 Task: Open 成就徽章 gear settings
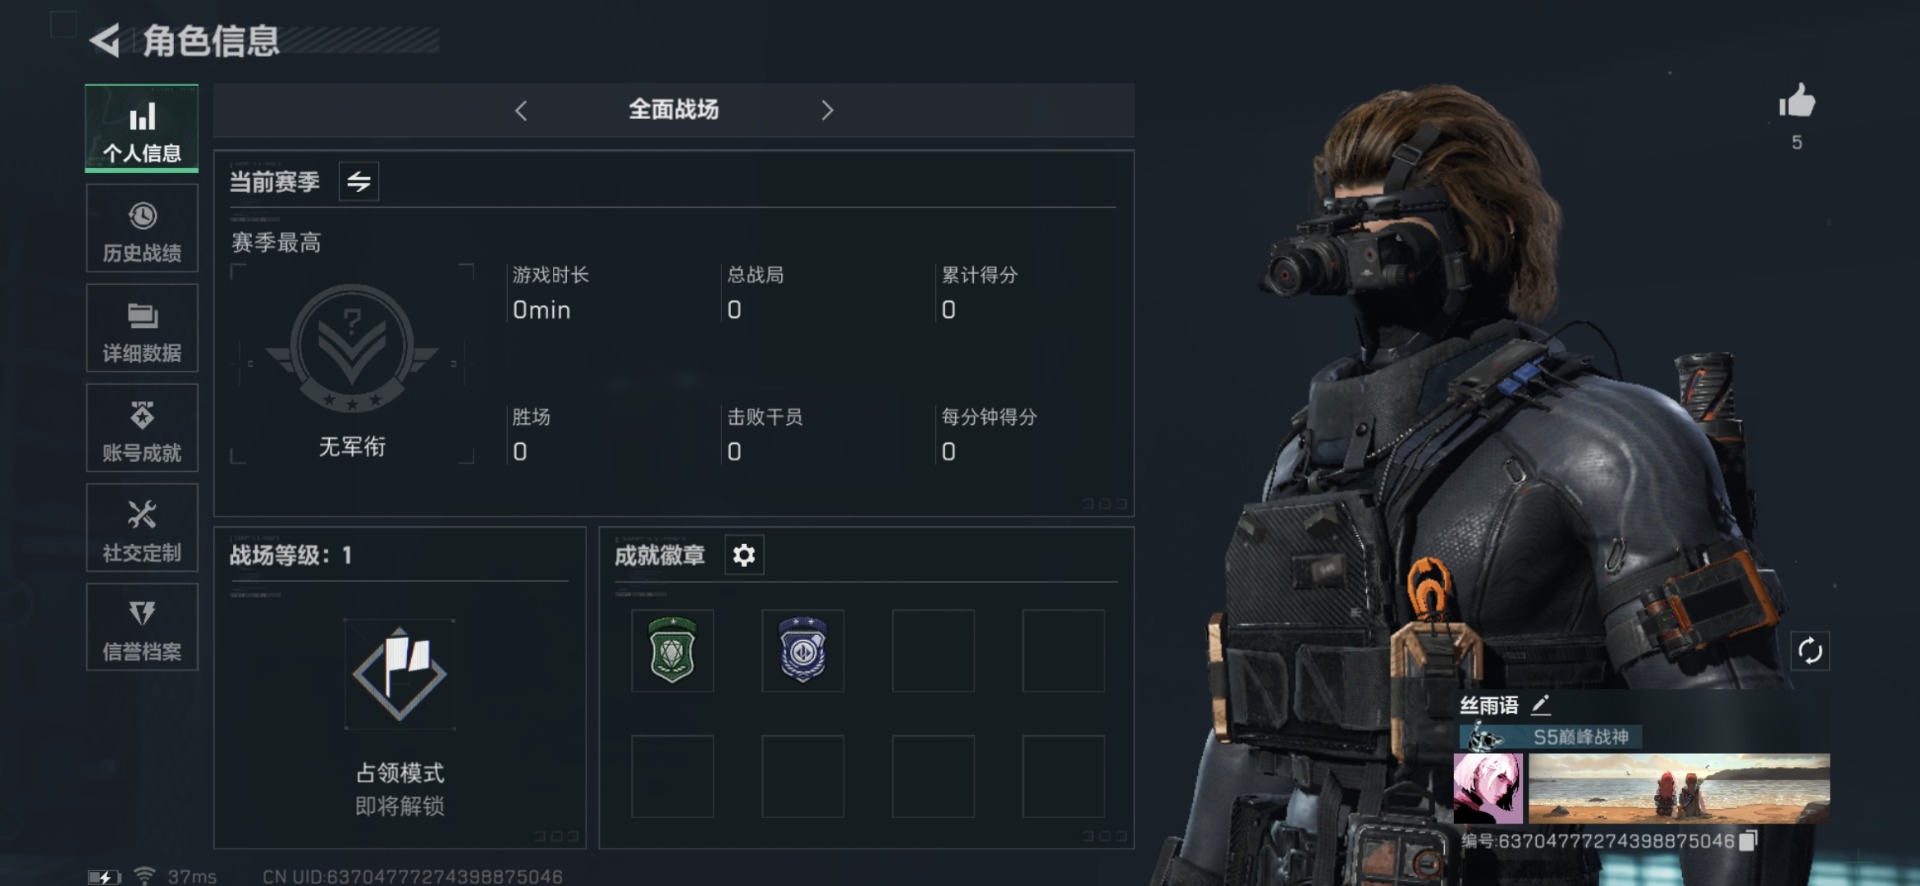pos(744,555)
